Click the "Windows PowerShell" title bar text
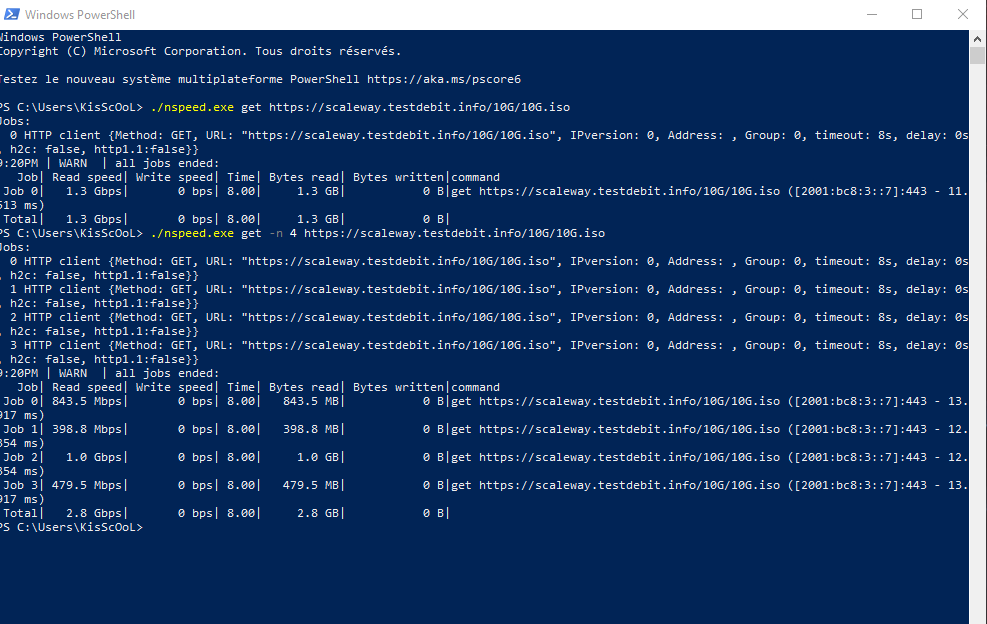Image resolution: width=987 pixels, height=624 pixels. pos(80,15)
